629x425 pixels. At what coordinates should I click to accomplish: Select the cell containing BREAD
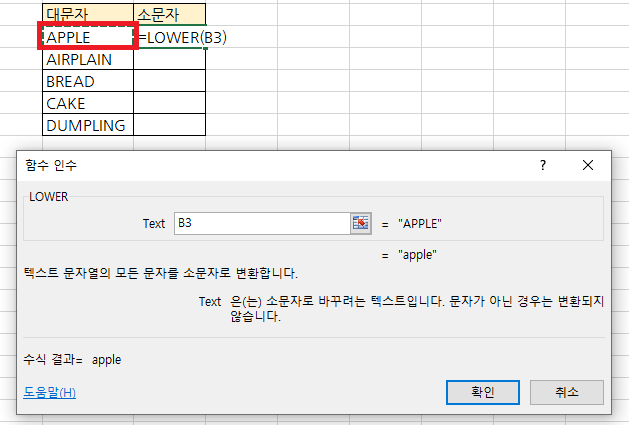point(88,81)
